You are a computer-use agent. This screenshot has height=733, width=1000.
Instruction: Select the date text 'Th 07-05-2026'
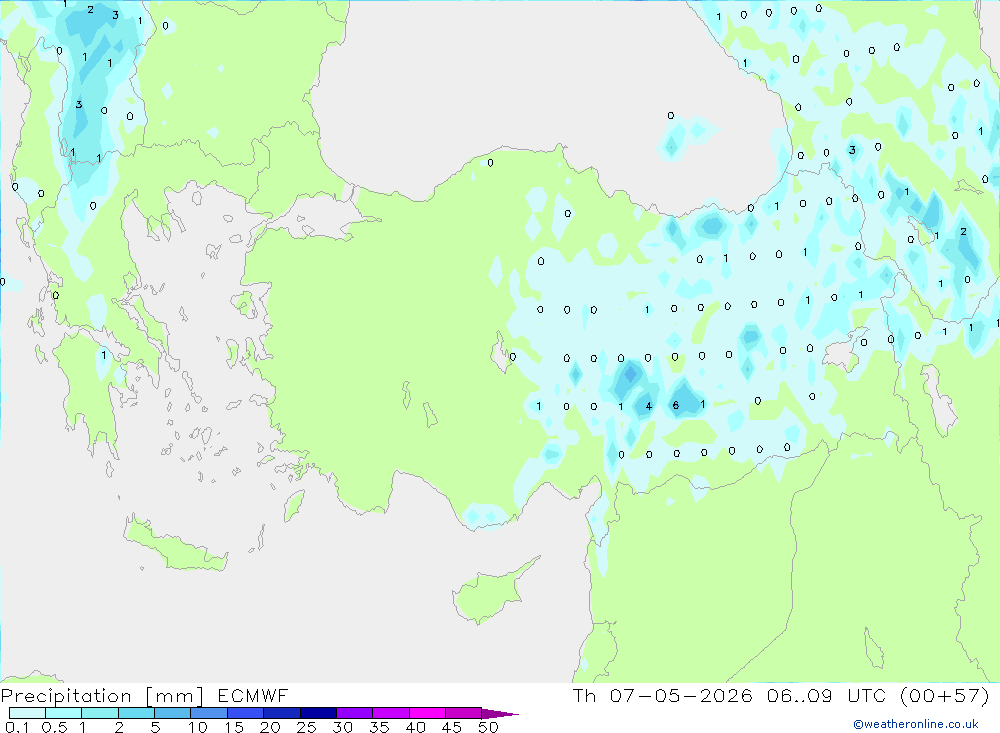tap(663, 696)
